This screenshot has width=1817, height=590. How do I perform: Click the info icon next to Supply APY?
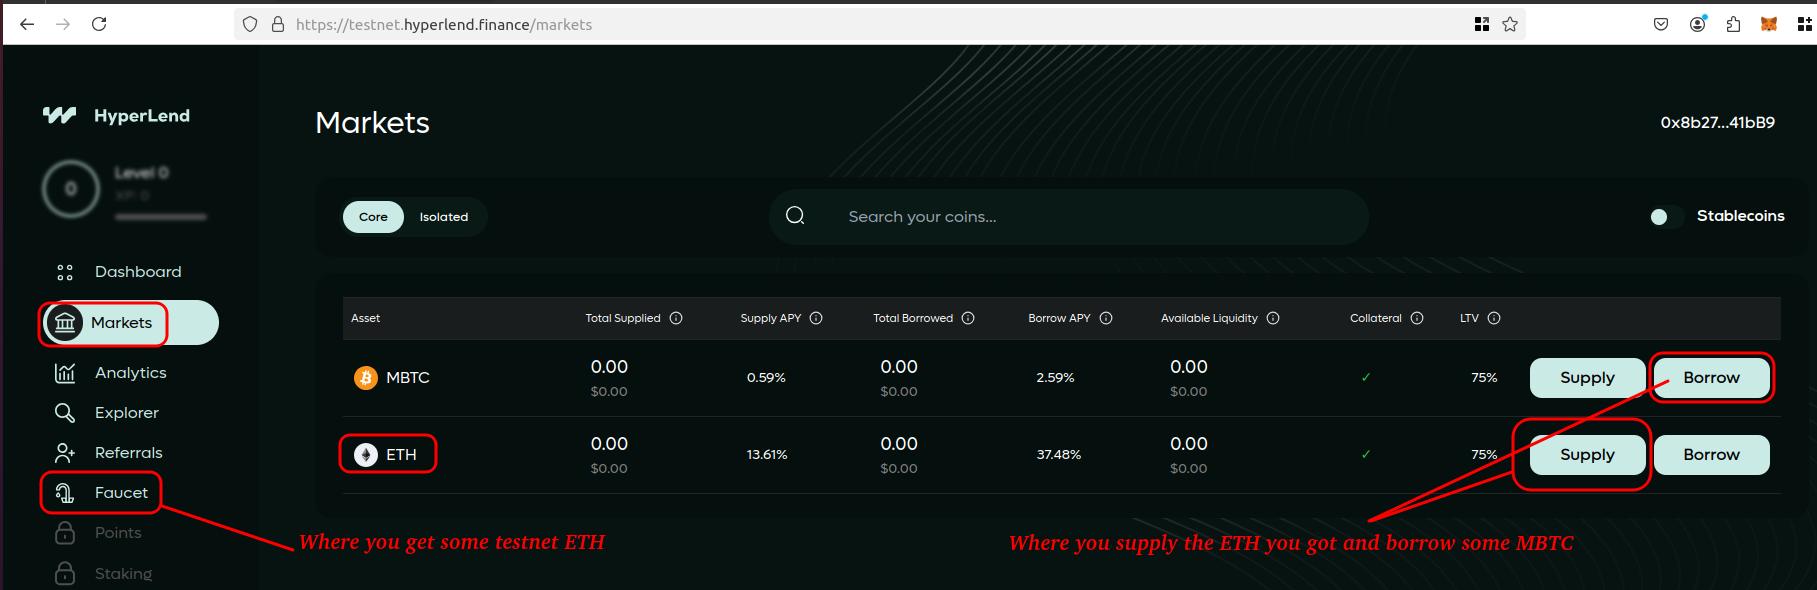point(816,318)
